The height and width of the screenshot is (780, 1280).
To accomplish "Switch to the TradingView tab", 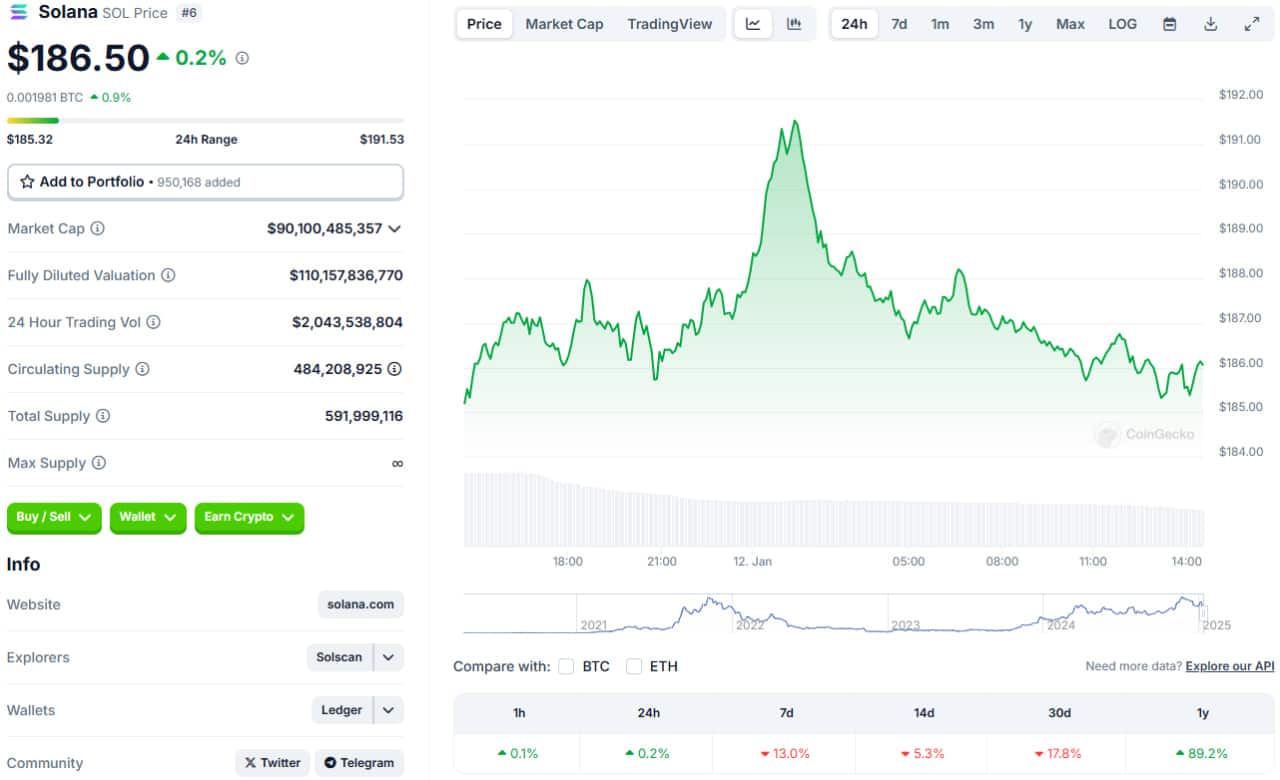I will coord(670,24).
